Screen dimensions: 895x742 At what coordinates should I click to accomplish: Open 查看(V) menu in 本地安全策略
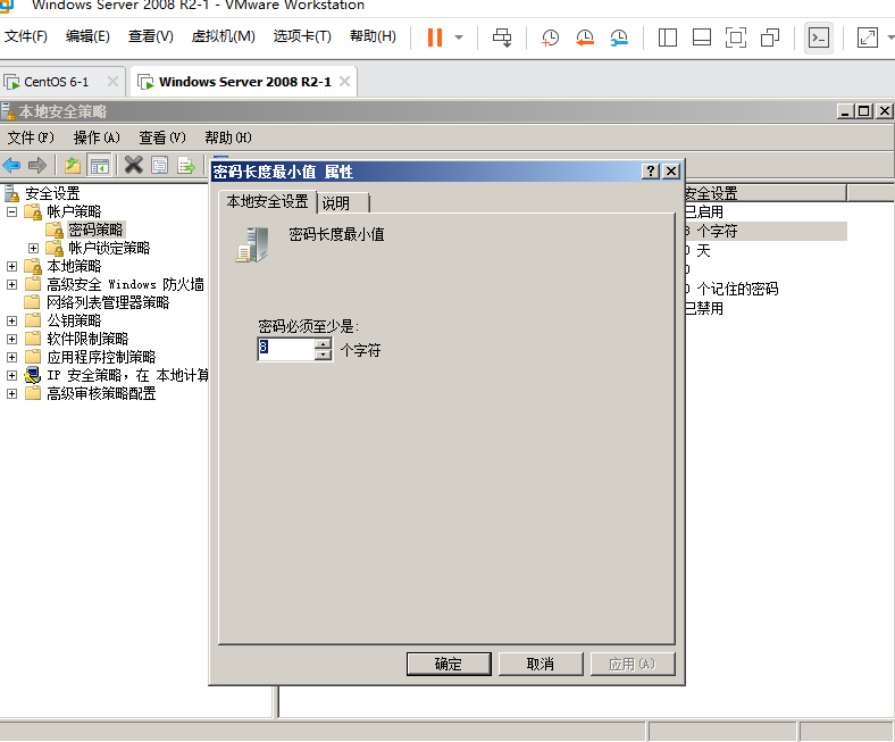click(162, 138)
